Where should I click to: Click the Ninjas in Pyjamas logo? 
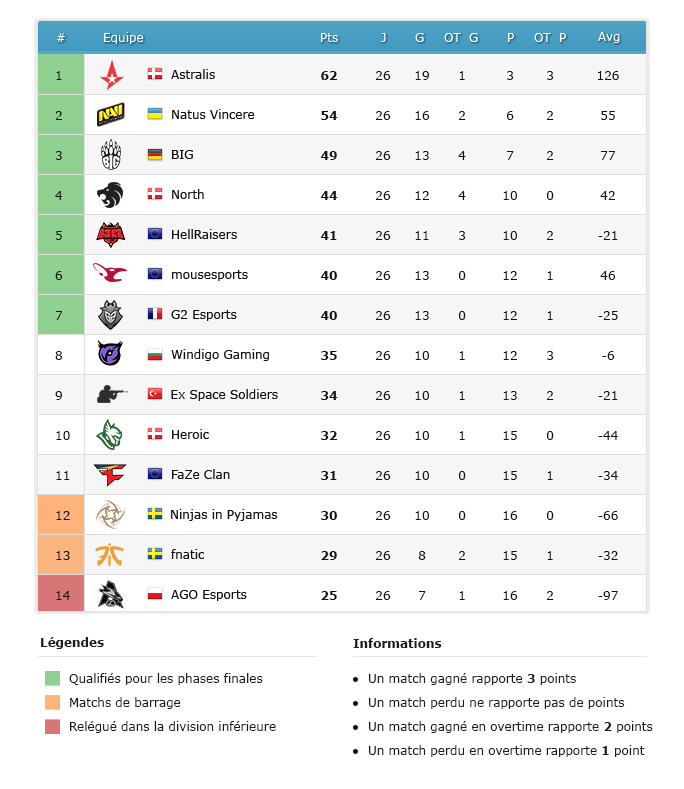(110, 515)
